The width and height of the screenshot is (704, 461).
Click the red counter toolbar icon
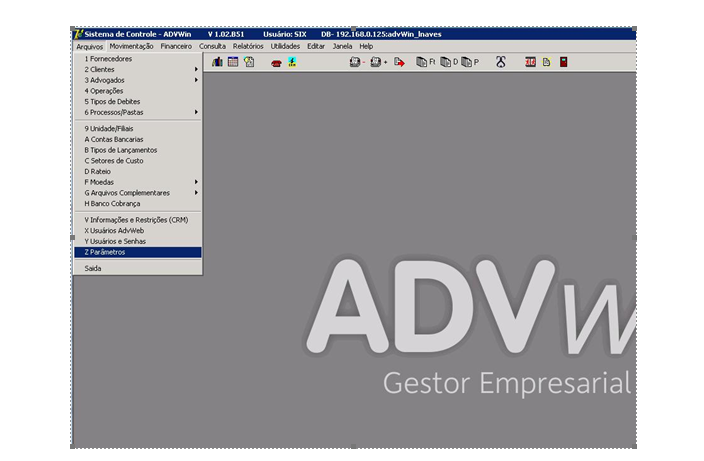point(530,62)
